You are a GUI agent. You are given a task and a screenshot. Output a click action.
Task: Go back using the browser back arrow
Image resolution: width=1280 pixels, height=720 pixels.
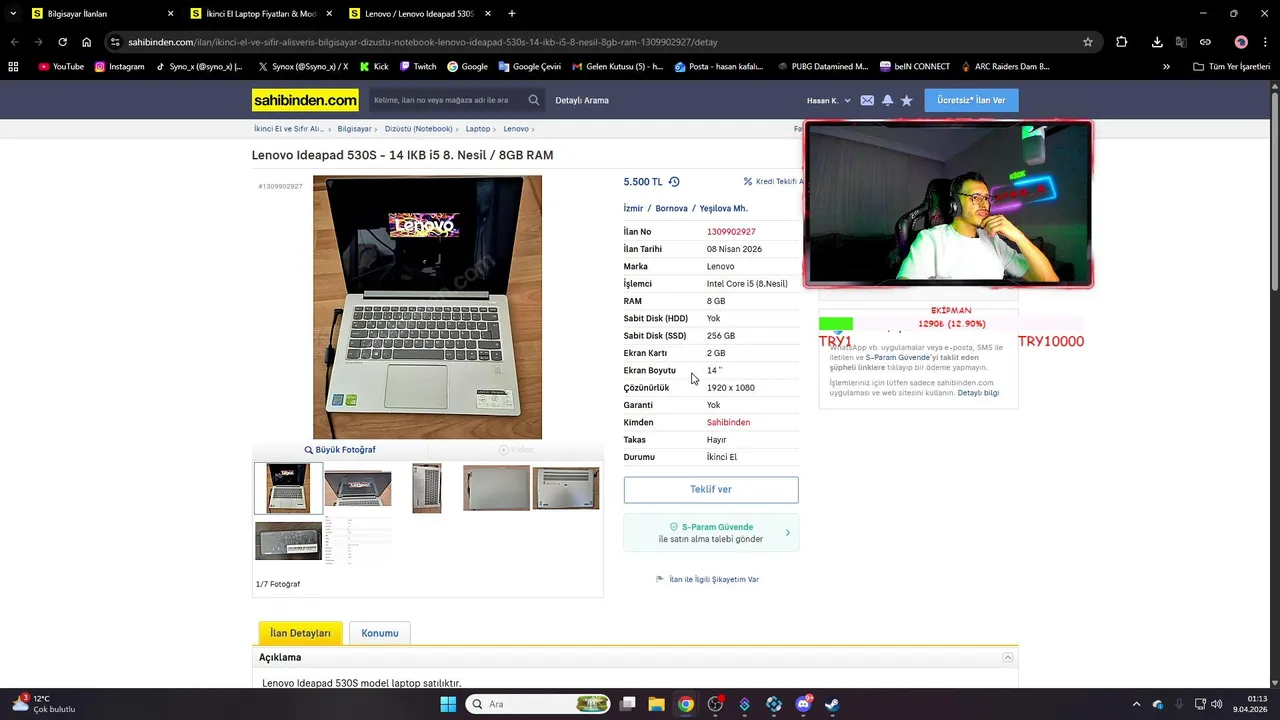click(x=14, y=42)
